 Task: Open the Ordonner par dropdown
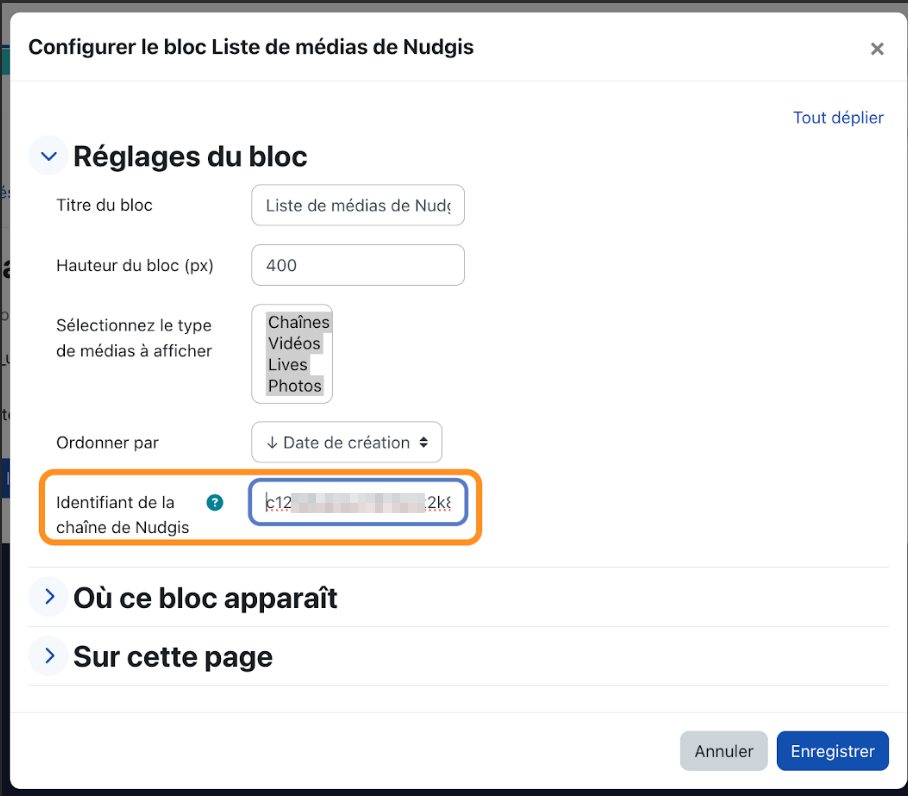point(346,442)
